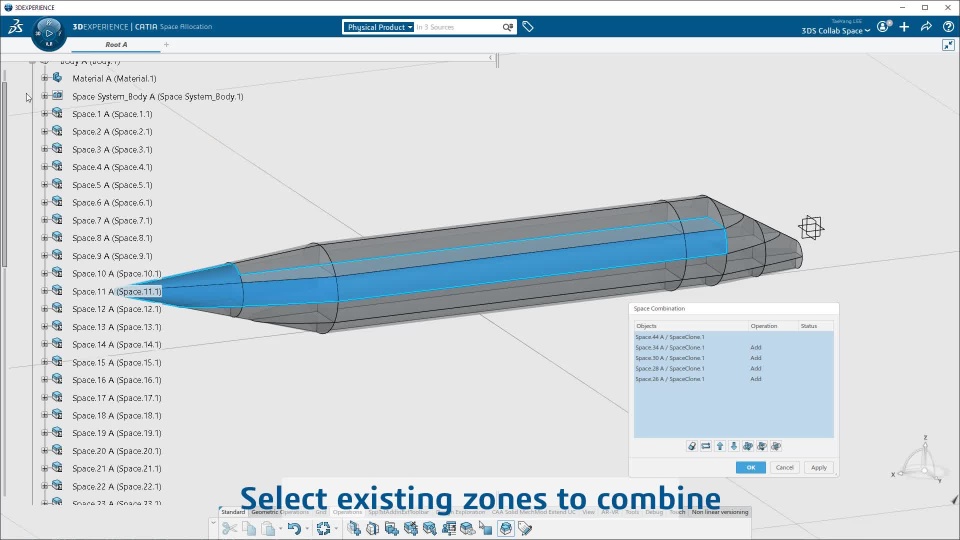The height and width of the screenshot is (540, 960).
Task: Click the eraser remove icon in Space Combination
Action: pyautogui.click(x=692, y=446)
